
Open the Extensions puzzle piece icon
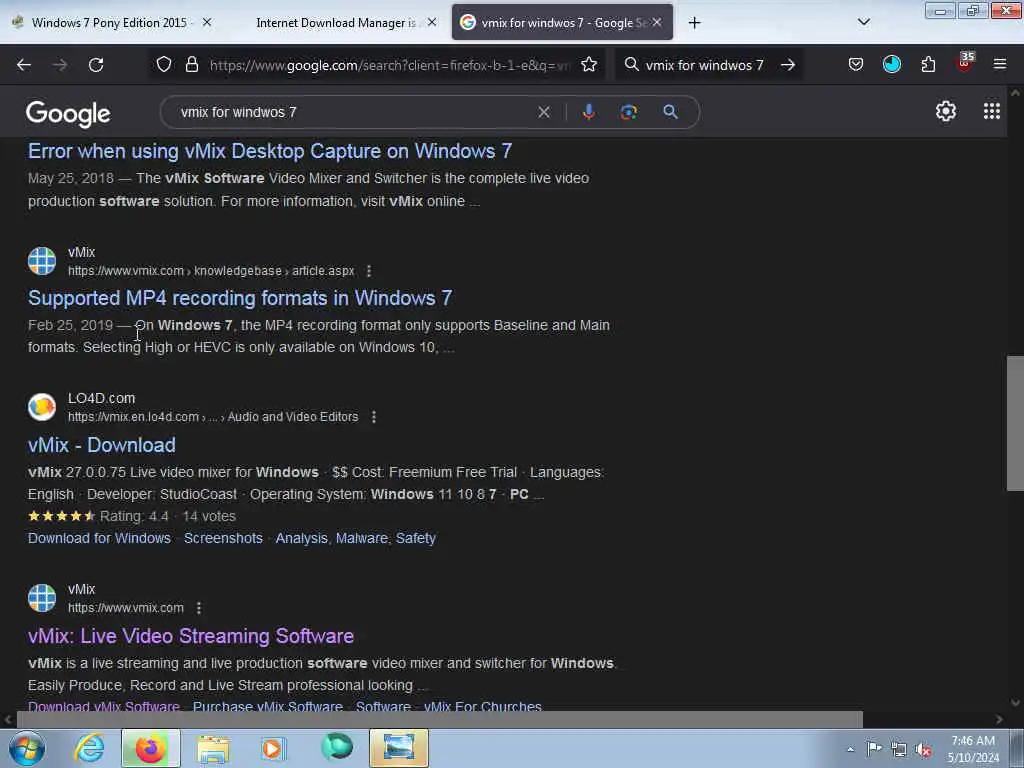tap(928, 65)
